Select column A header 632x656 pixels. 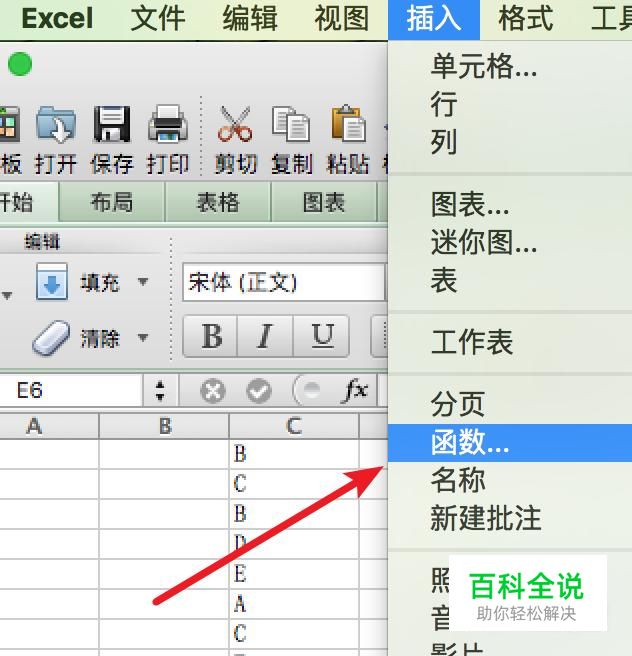pos(49,426)
